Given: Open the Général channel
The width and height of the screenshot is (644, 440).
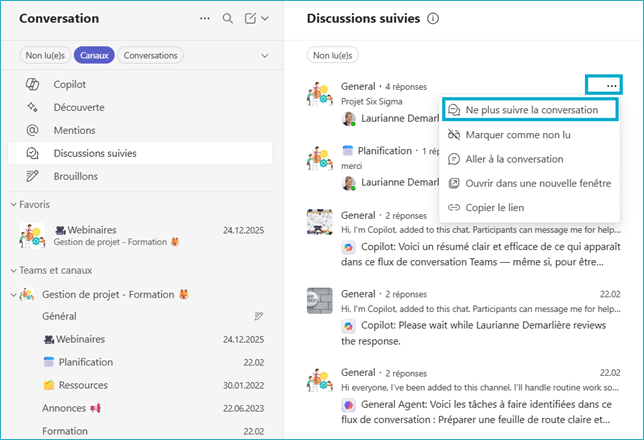Looking at the screenshot, I should pos(140,316).
